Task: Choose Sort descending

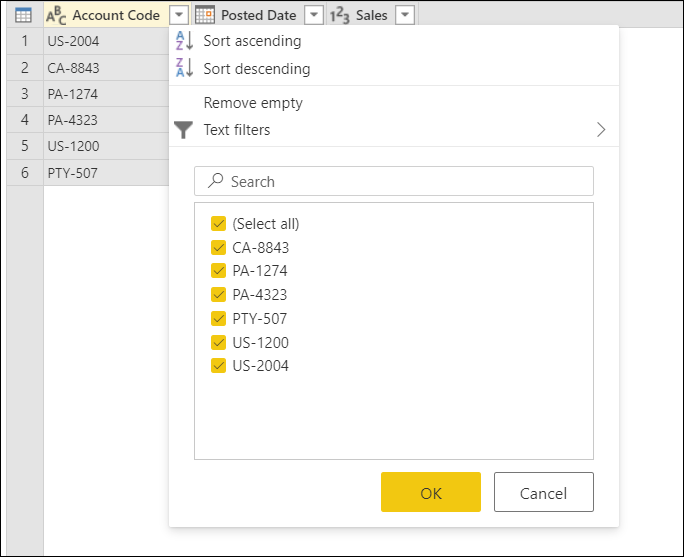Action: coord(257,68)
